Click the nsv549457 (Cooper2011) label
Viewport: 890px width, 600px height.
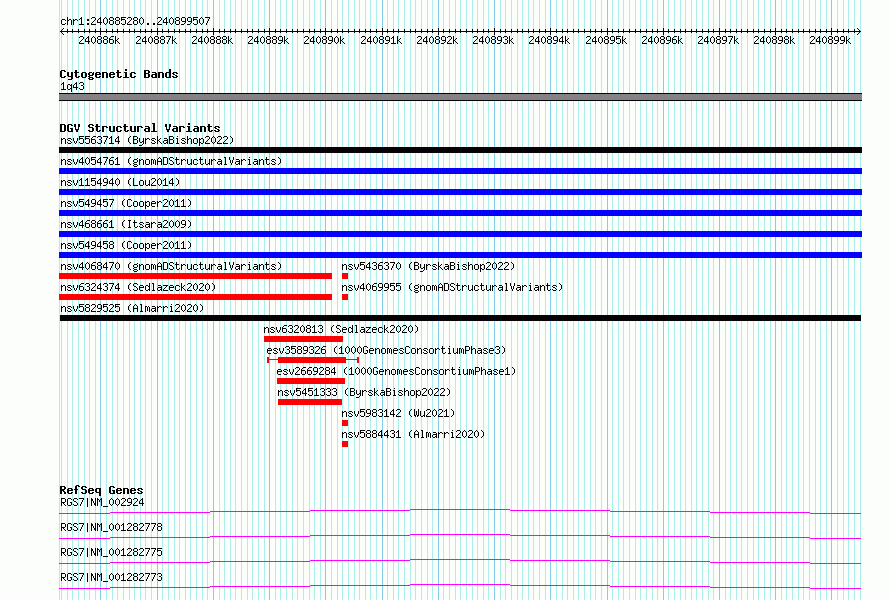pyautogui.click(x=126, y=203)
